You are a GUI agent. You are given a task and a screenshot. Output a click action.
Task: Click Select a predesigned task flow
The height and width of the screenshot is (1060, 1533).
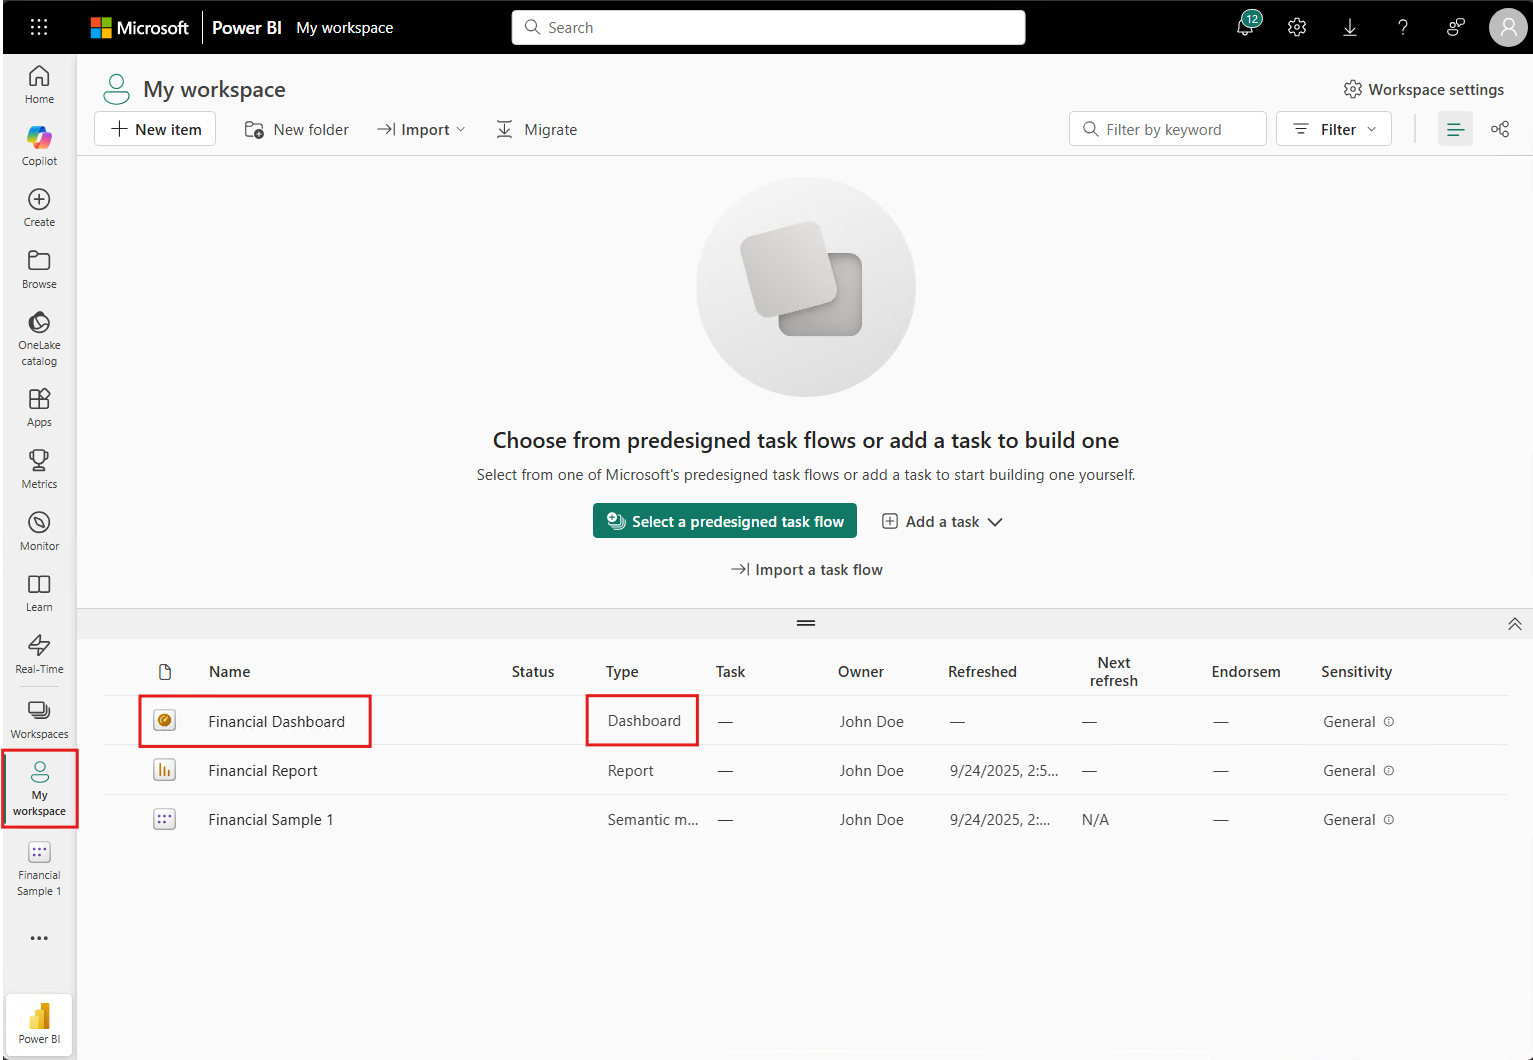(724, 521)
